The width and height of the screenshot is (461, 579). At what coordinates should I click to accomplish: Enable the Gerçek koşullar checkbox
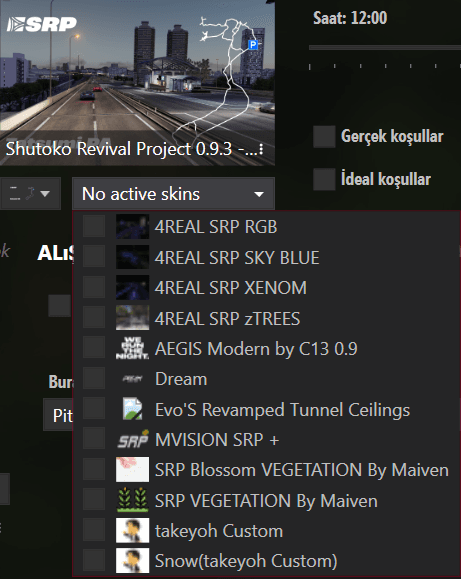click(x=324, y=136)
